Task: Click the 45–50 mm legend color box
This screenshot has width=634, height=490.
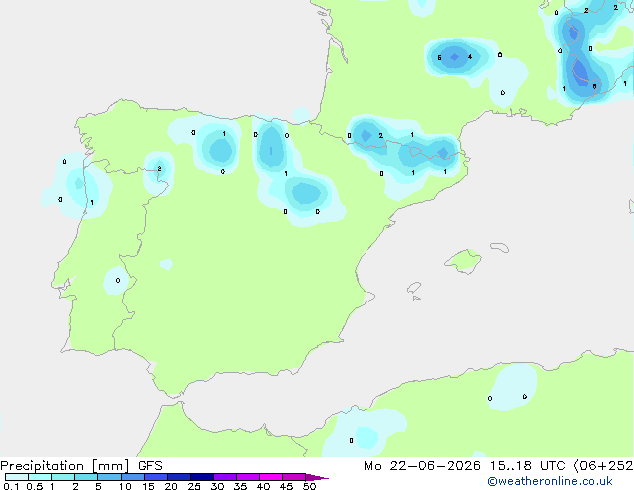Action: click(x=294, y=477)
